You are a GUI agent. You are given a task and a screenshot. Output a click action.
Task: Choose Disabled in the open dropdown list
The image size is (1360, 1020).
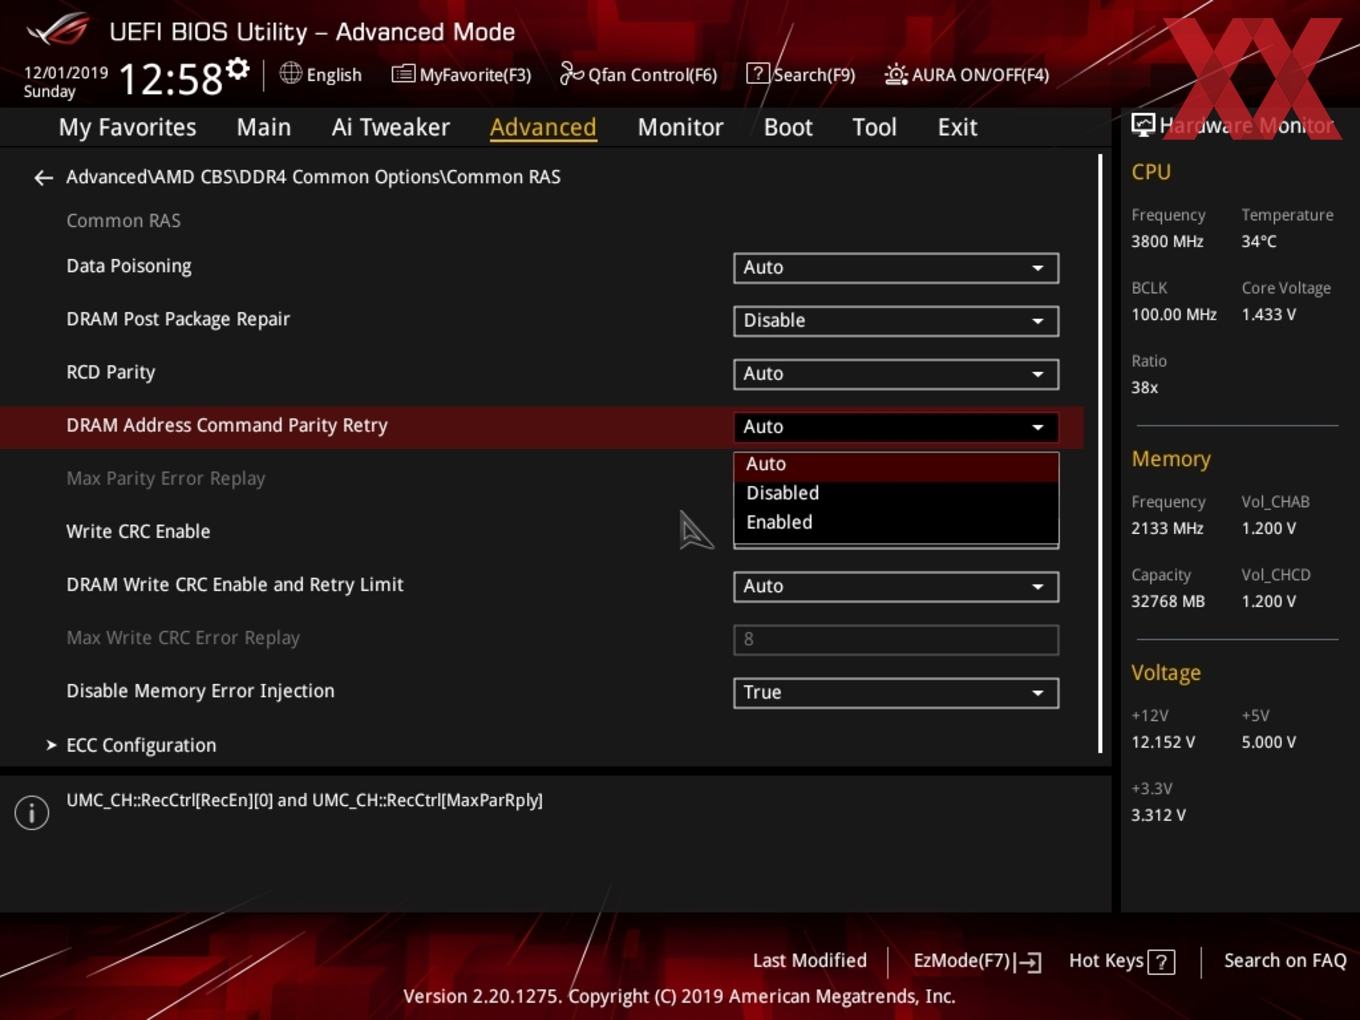click(896, 493)
